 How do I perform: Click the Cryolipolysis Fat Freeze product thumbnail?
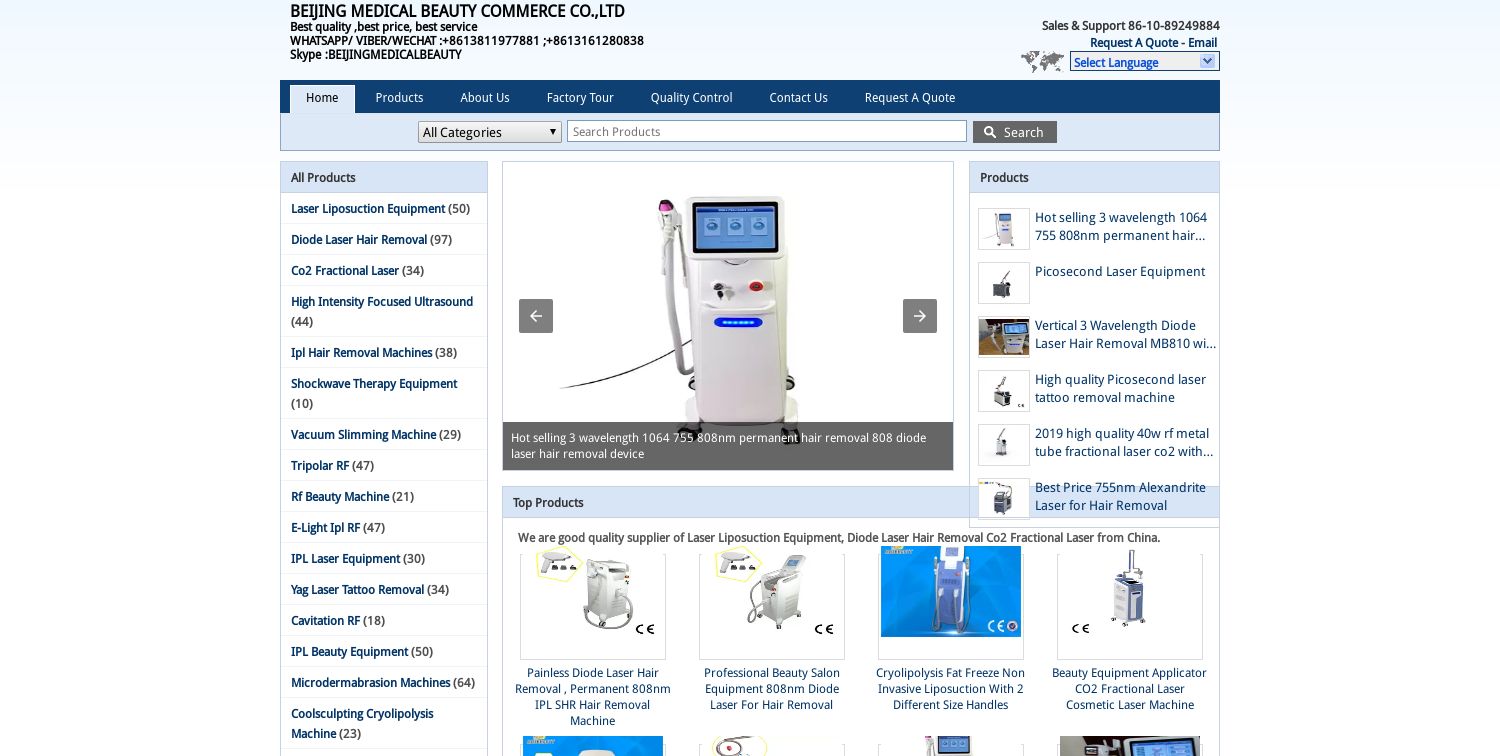click(950, 591)
